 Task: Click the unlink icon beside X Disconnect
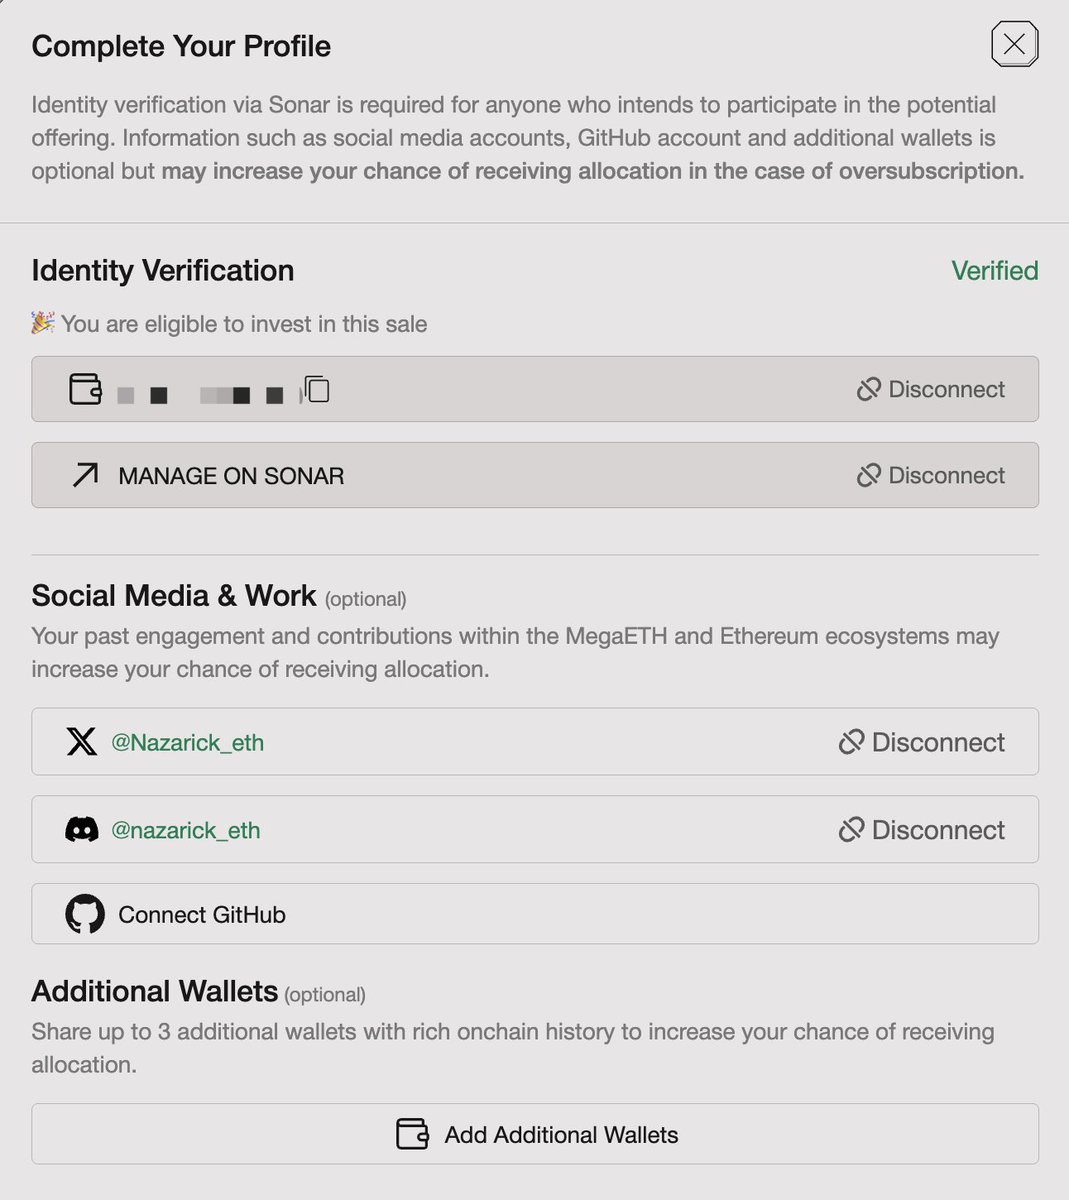click(851, 742)
